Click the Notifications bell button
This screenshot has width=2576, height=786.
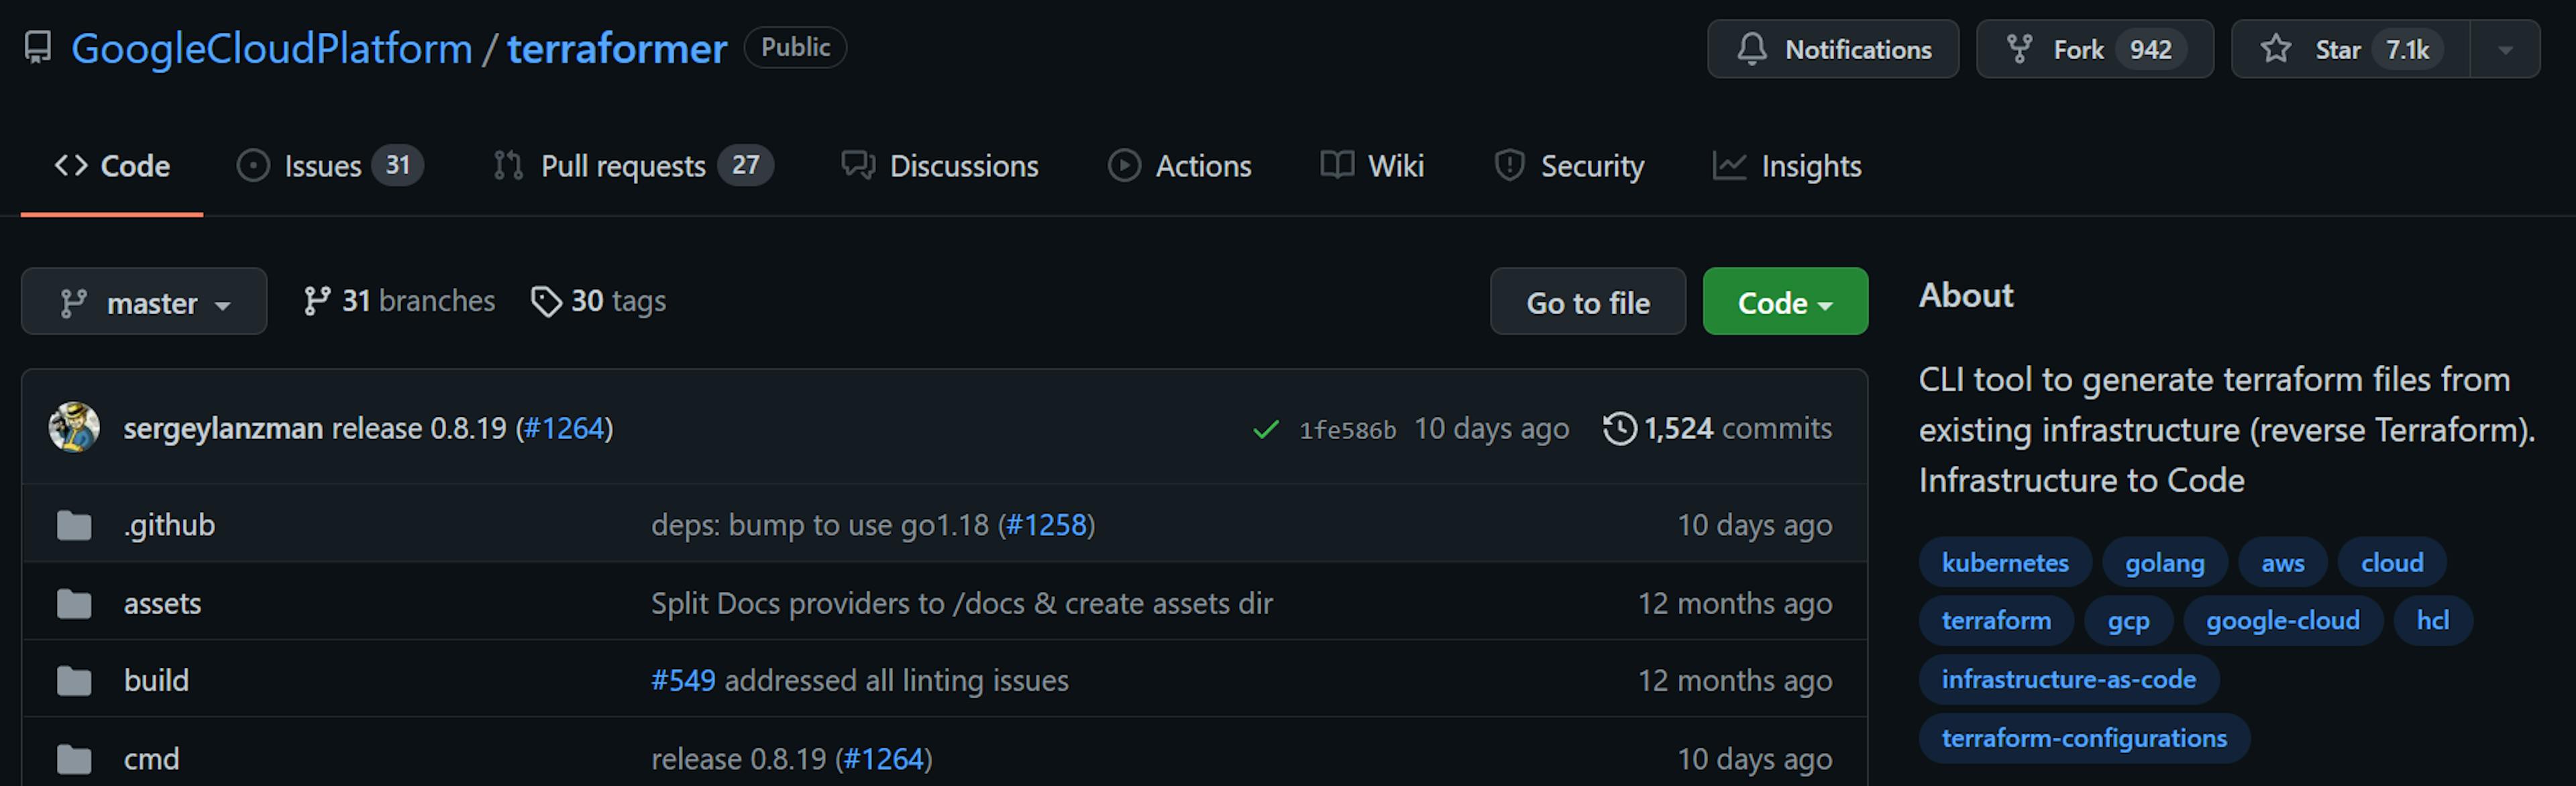click(x=1832, y=49)
